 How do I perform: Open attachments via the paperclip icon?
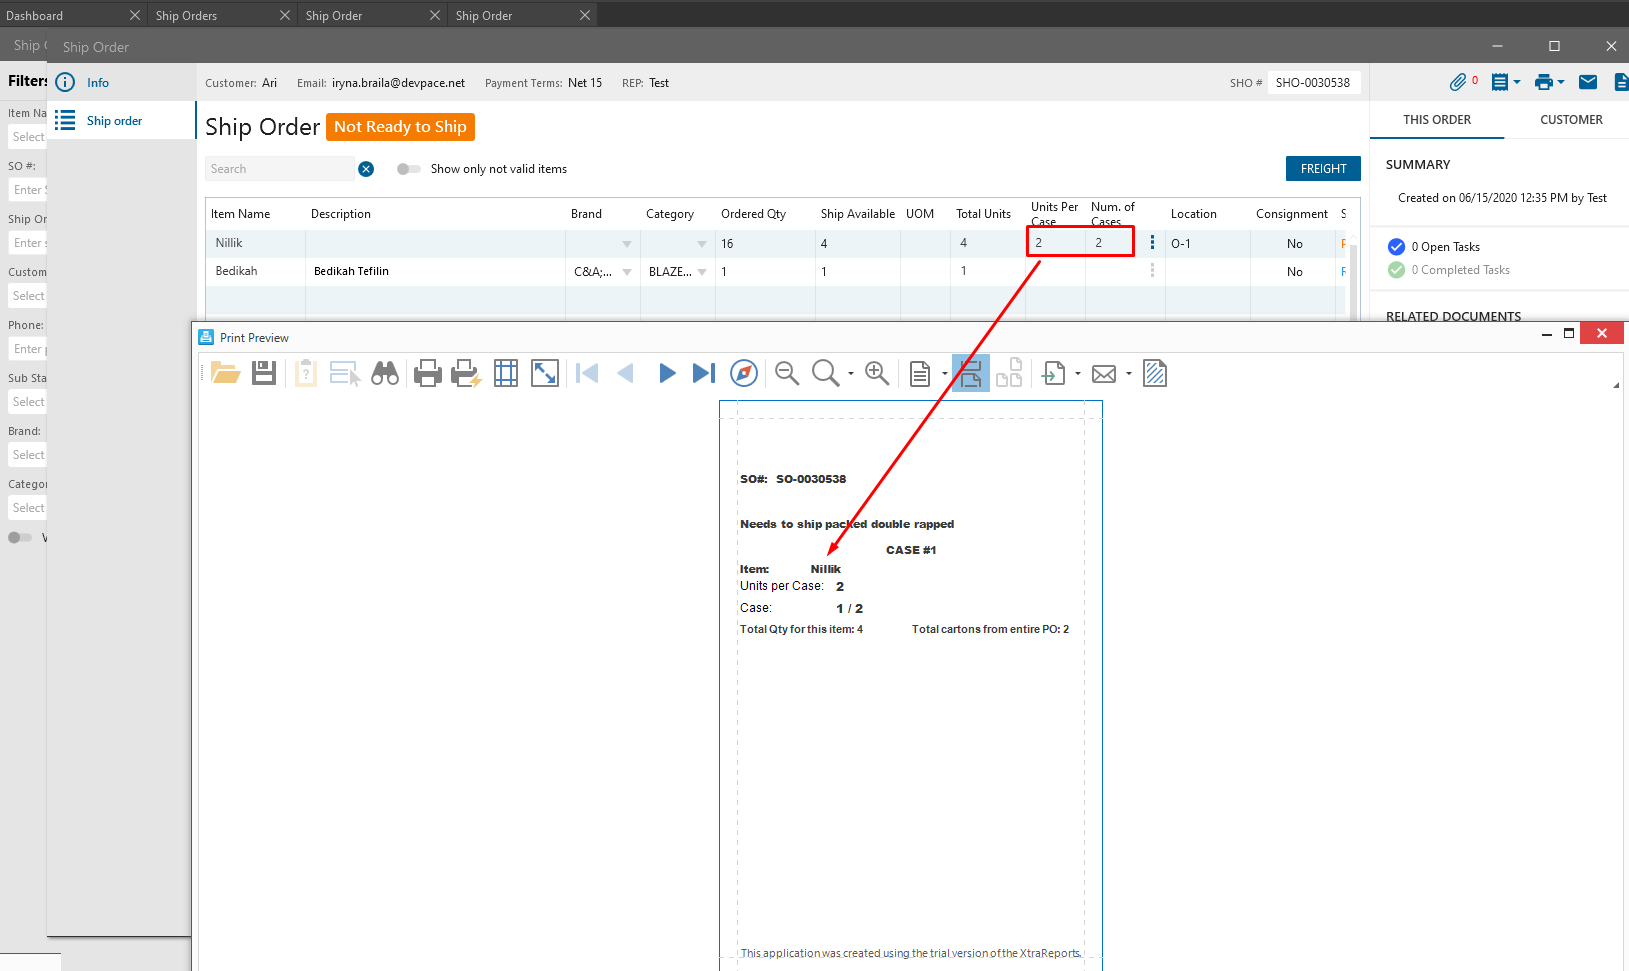point(1459,82)
